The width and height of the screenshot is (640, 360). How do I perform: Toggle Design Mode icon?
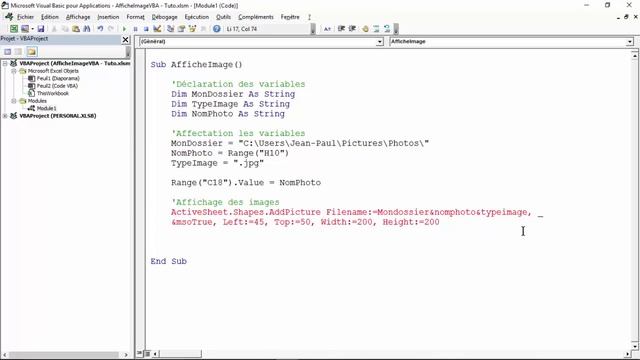[x=157, y=29]
